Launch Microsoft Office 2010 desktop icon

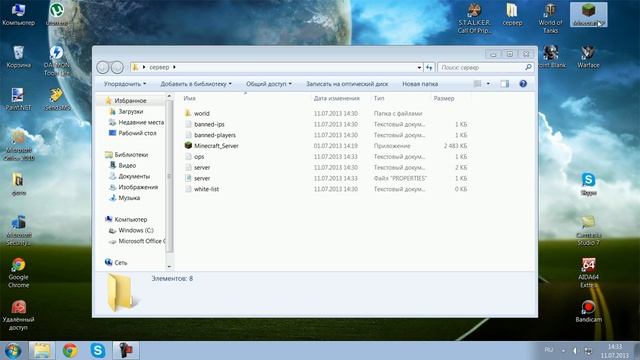tap(18, 145)
